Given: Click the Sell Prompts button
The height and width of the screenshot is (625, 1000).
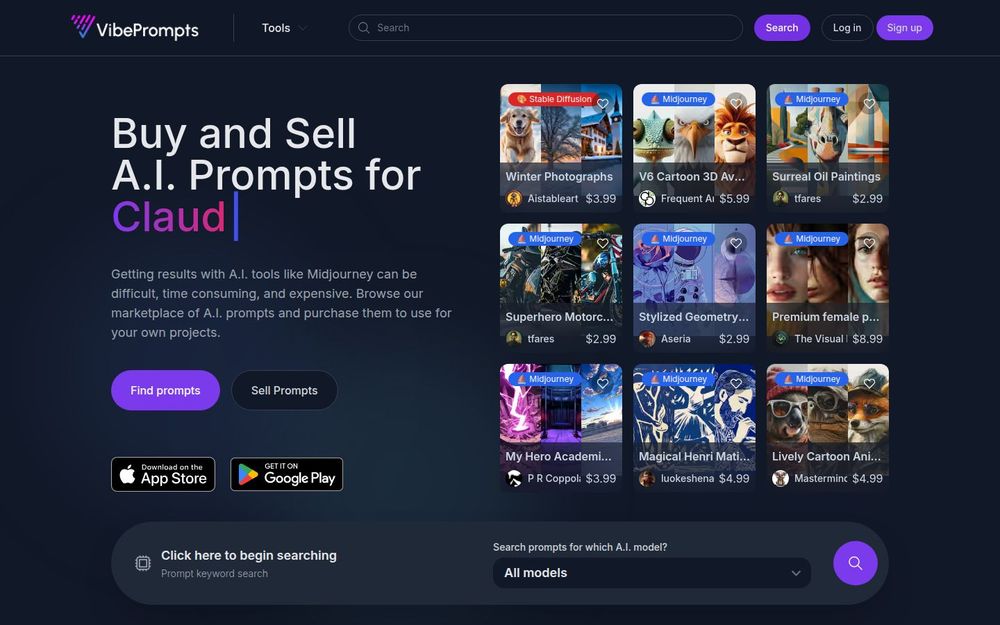Looking at the screenshot, I should coord(284,390).
